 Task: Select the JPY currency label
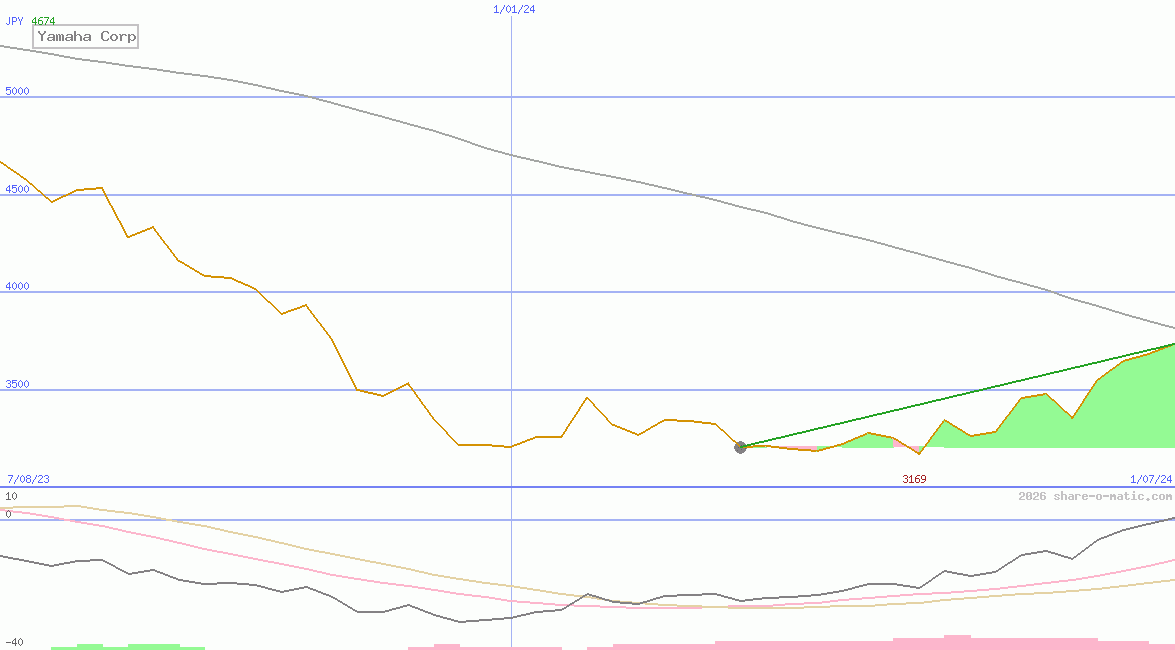click(x=14, y=21)
